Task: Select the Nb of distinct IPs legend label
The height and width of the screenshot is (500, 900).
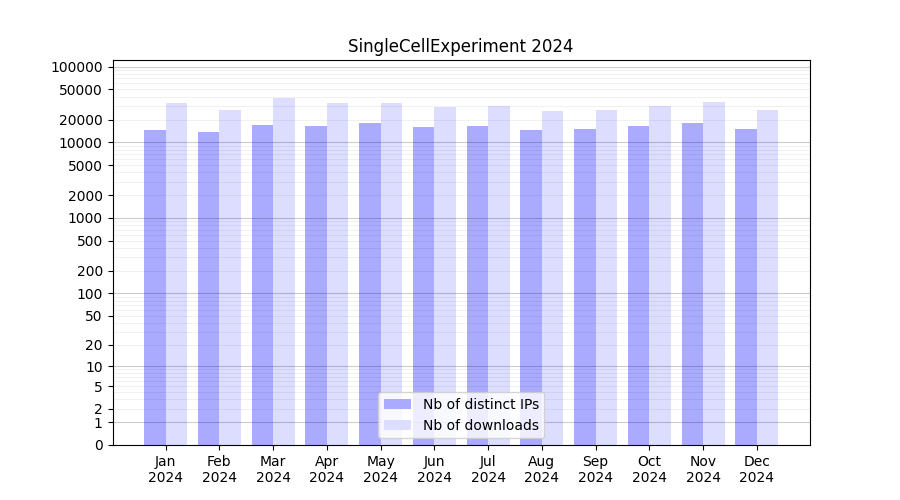Action: click(480, 404)
